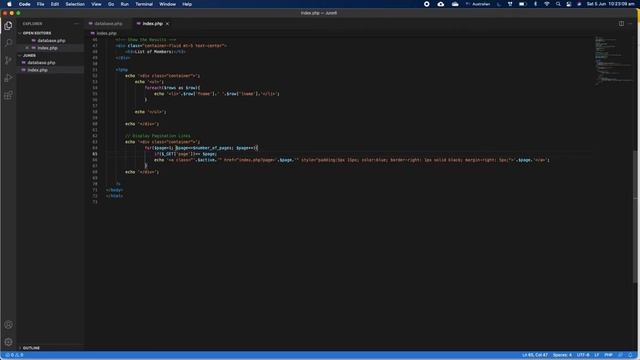The width and height of the screenshot is (640, 360).
Task: Click the code minimap preview
Action: click(613, 61)
